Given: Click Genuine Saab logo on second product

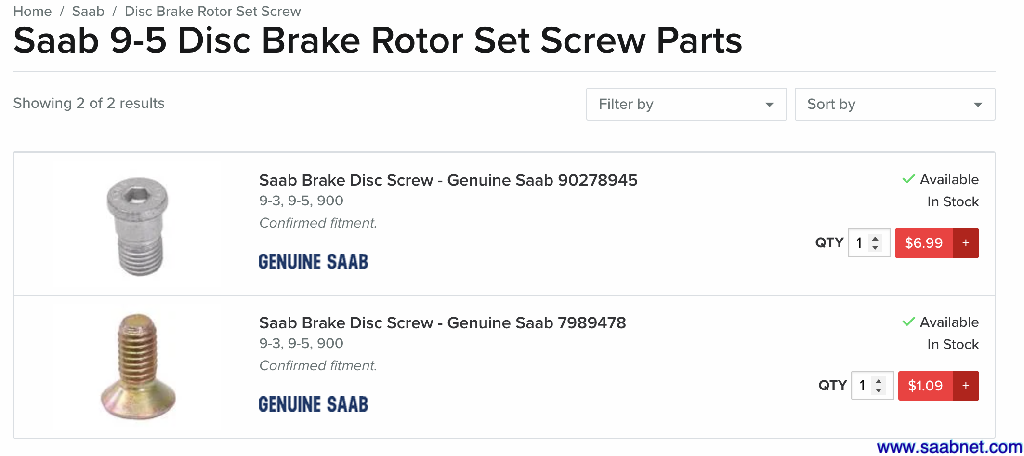Looking at the screenshot, I should [313, 405].
